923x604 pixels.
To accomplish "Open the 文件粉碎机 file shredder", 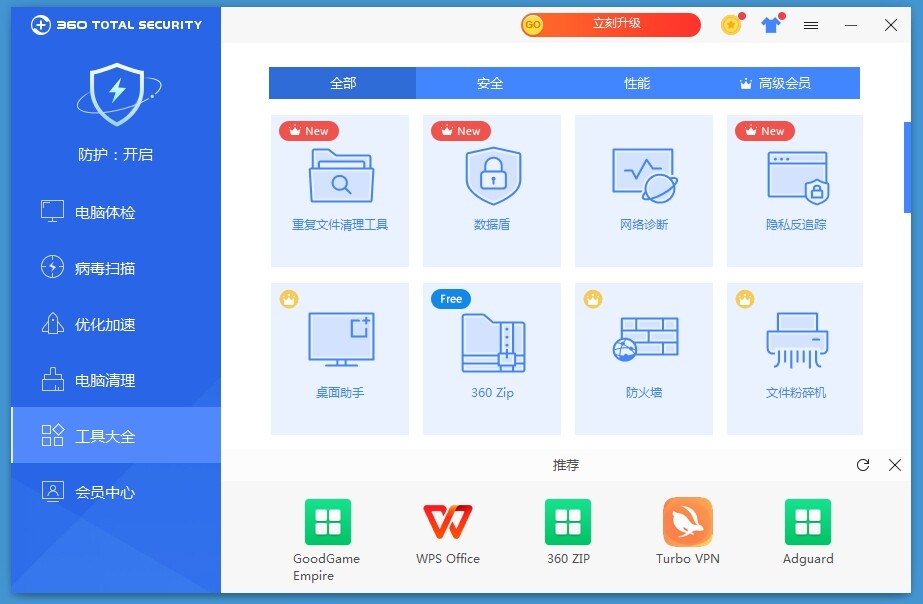I will 796,358.
